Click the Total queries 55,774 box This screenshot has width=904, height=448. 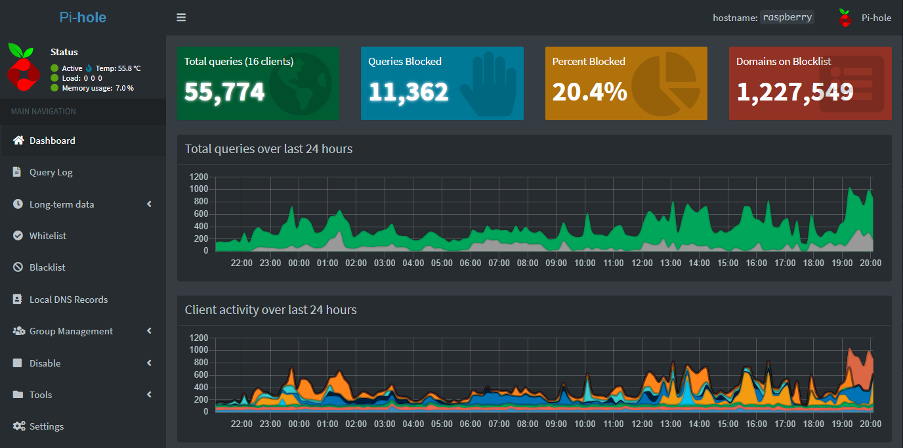[258, 84]
